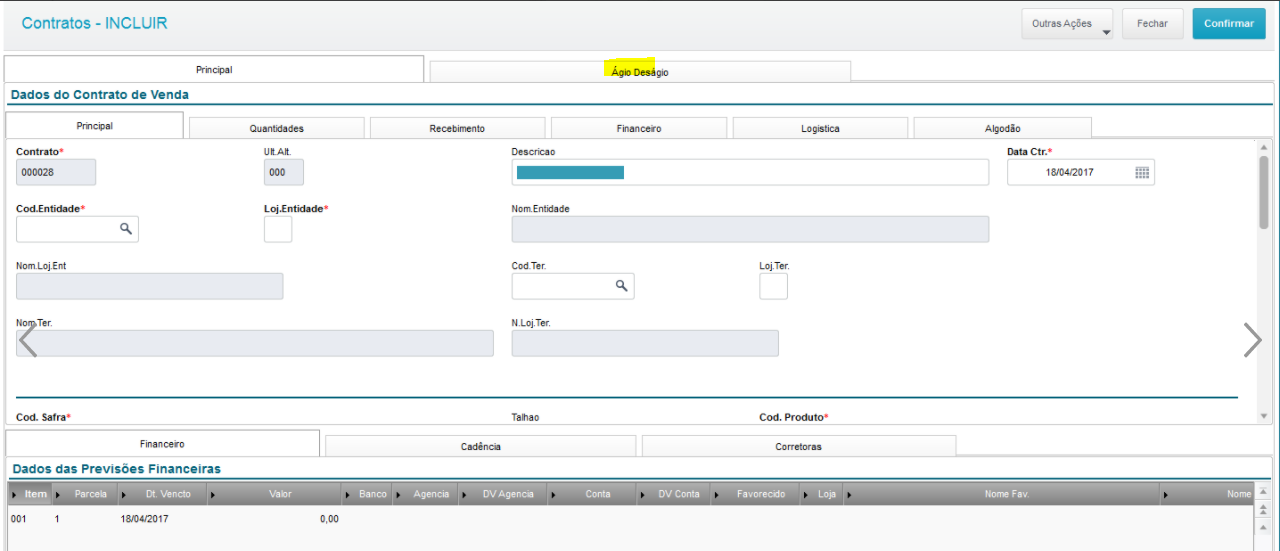Switch to the Corretoras tab
The image size is (1280, 551).
pyautogui.click(x=798, y=446)
